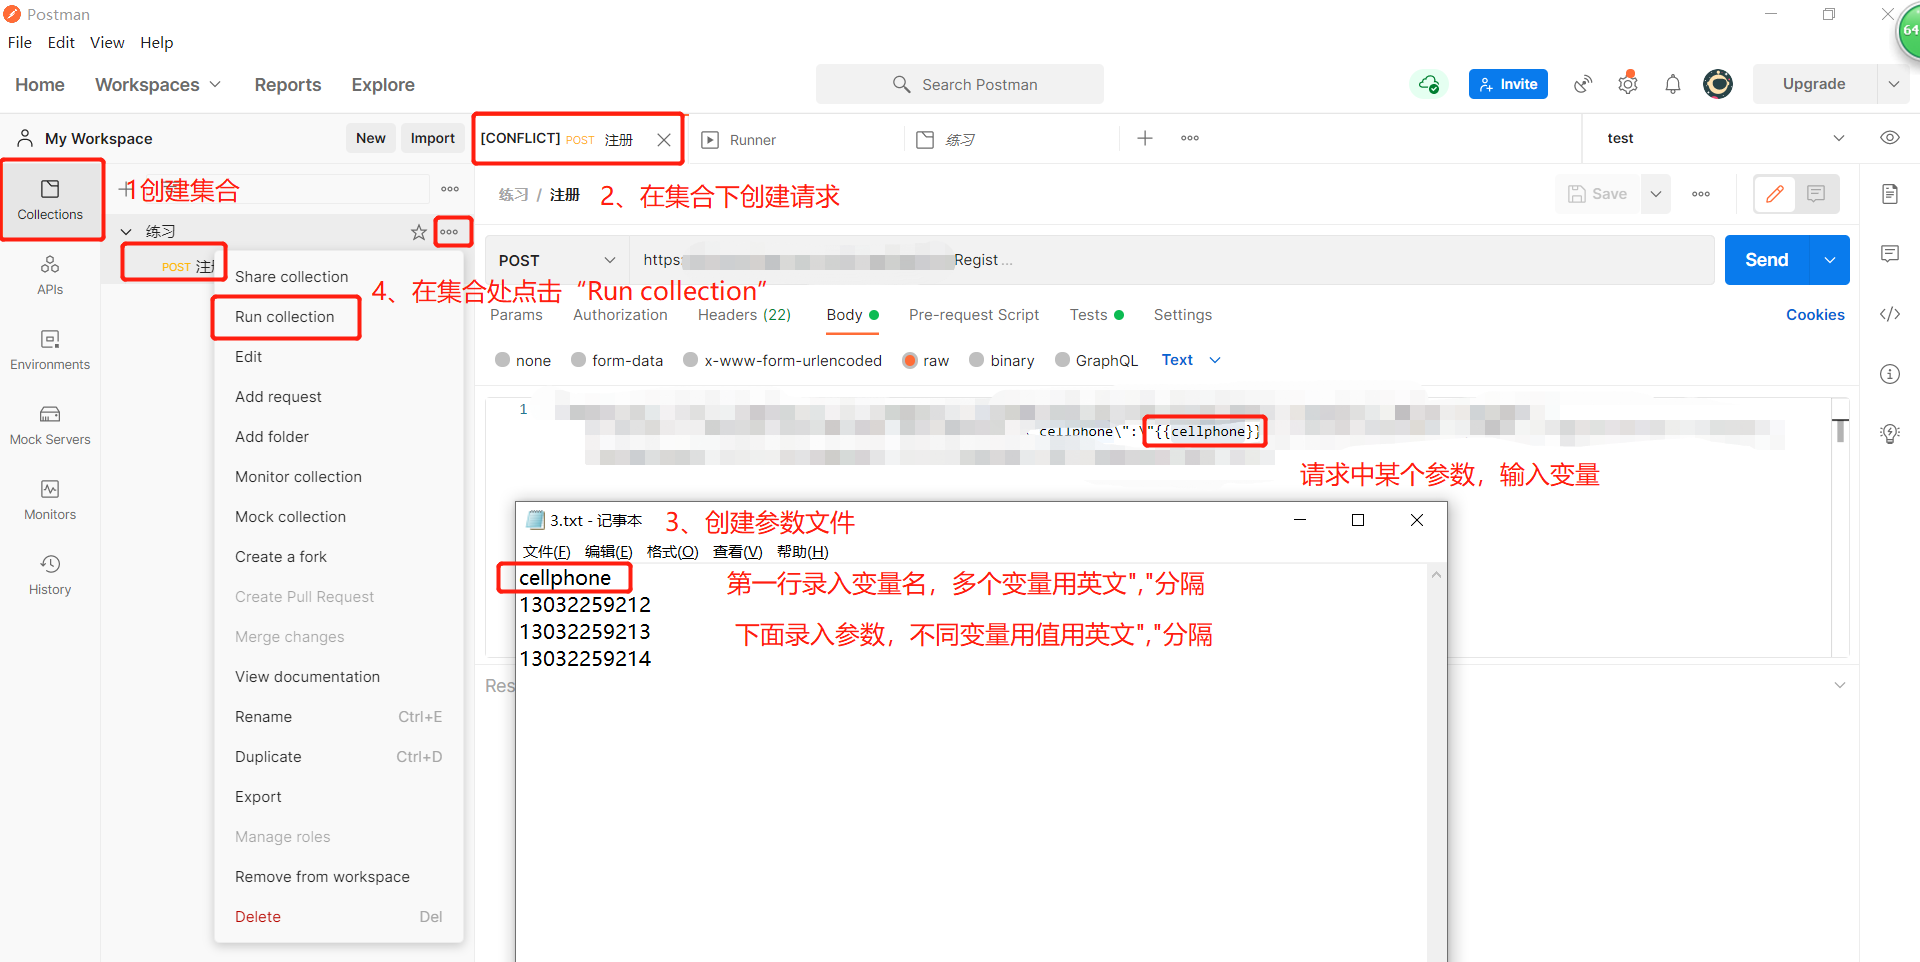Click the satellite capture requests icon
Screen dimensions: 1920x962
click(1583, 84)
